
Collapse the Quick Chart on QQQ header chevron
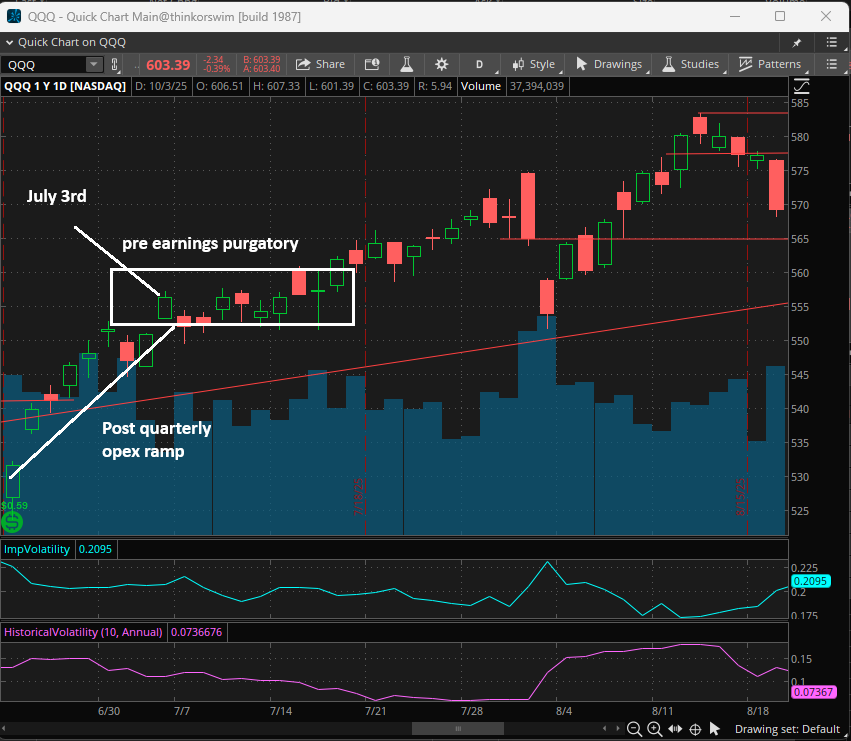point(9,42)
